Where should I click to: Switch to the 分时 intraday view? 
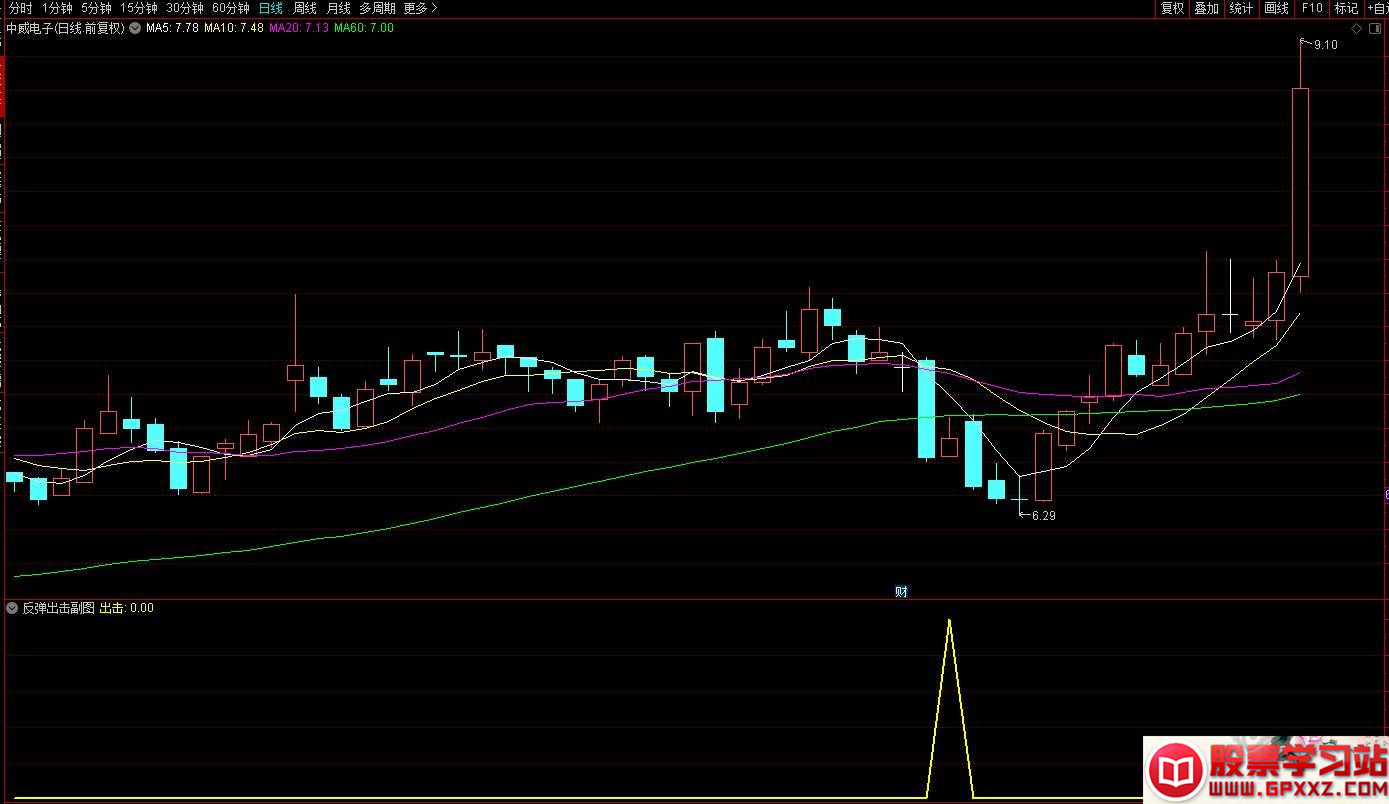click(20, 8)
